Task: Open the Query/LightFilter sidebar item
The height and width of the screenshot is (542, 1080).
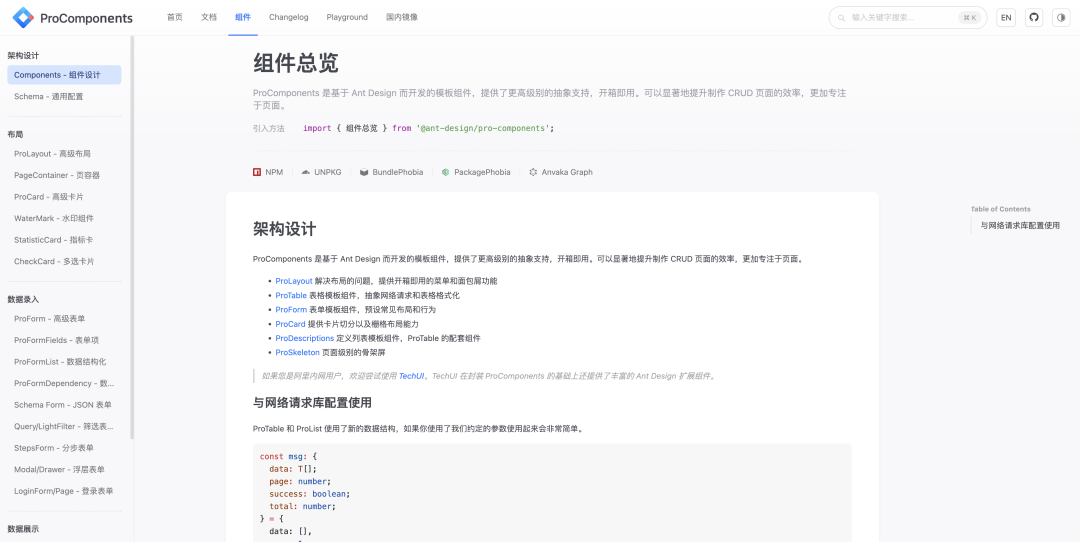Action: pos(64,426)
